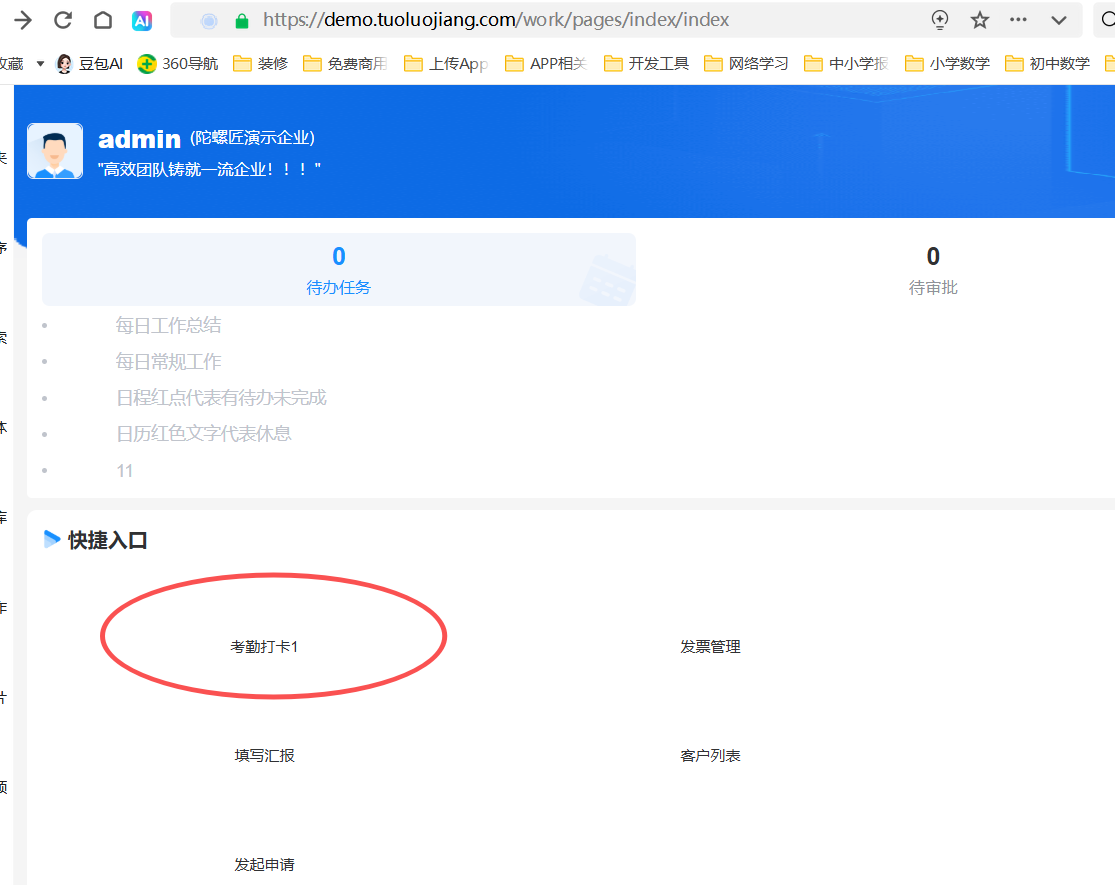Reload the page with refresh icon

(x=63, y=20)
